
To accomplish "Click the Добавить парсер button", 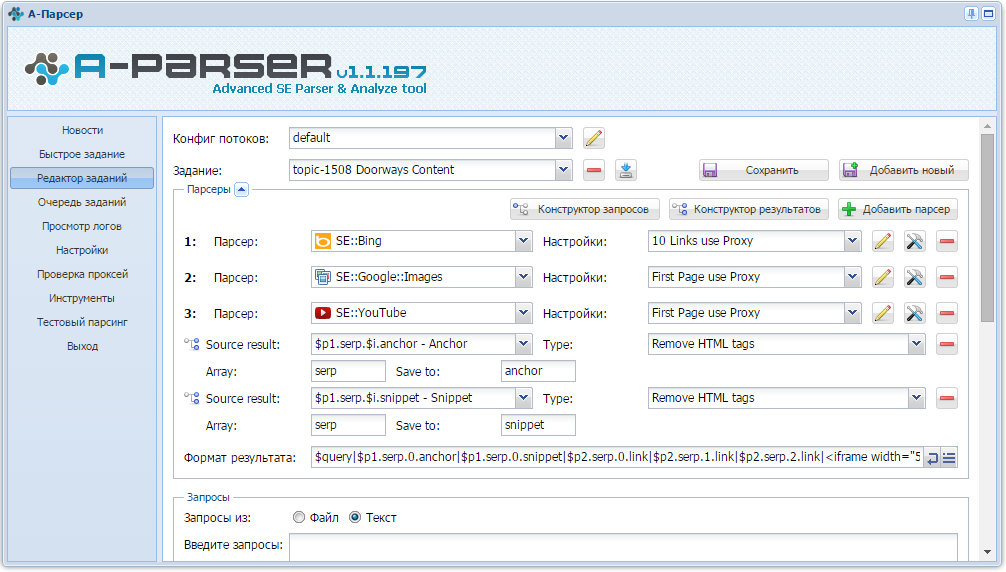I will (898, 209).
